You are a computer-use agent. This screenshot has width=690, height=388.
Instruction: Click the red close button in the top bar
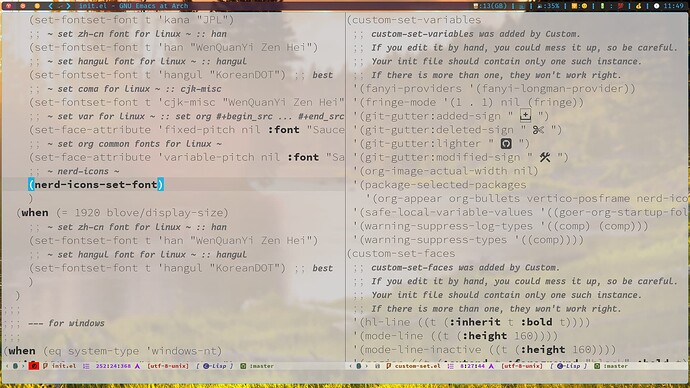(8, 6)
